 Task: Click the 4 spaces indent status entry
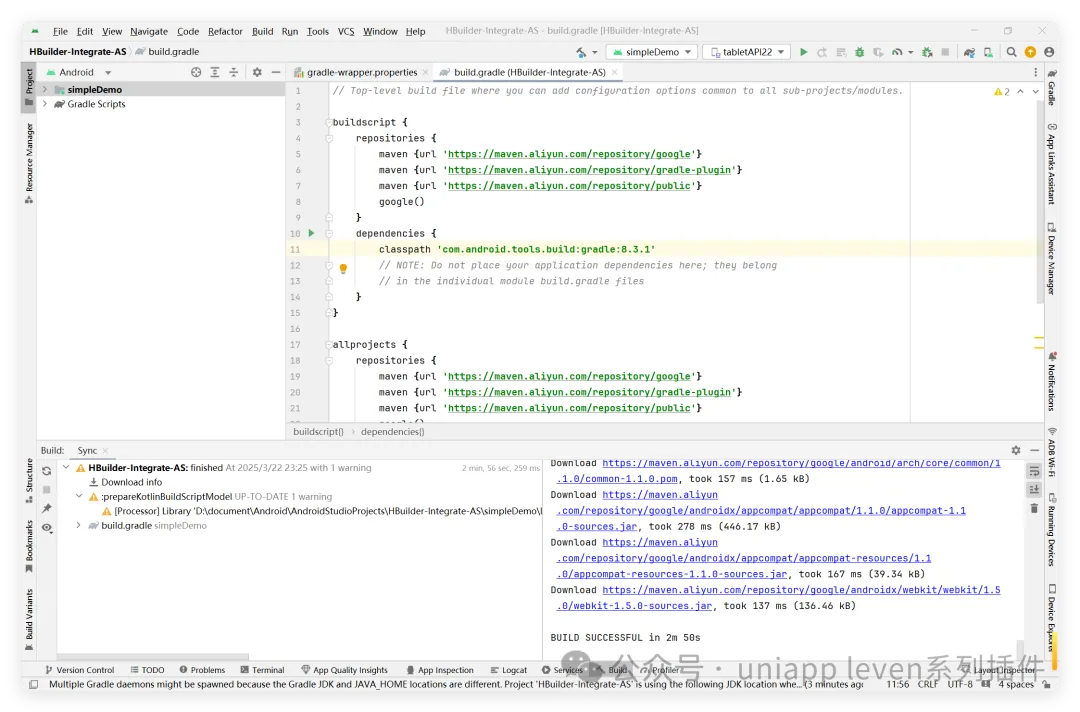(x=1016, y=684)
